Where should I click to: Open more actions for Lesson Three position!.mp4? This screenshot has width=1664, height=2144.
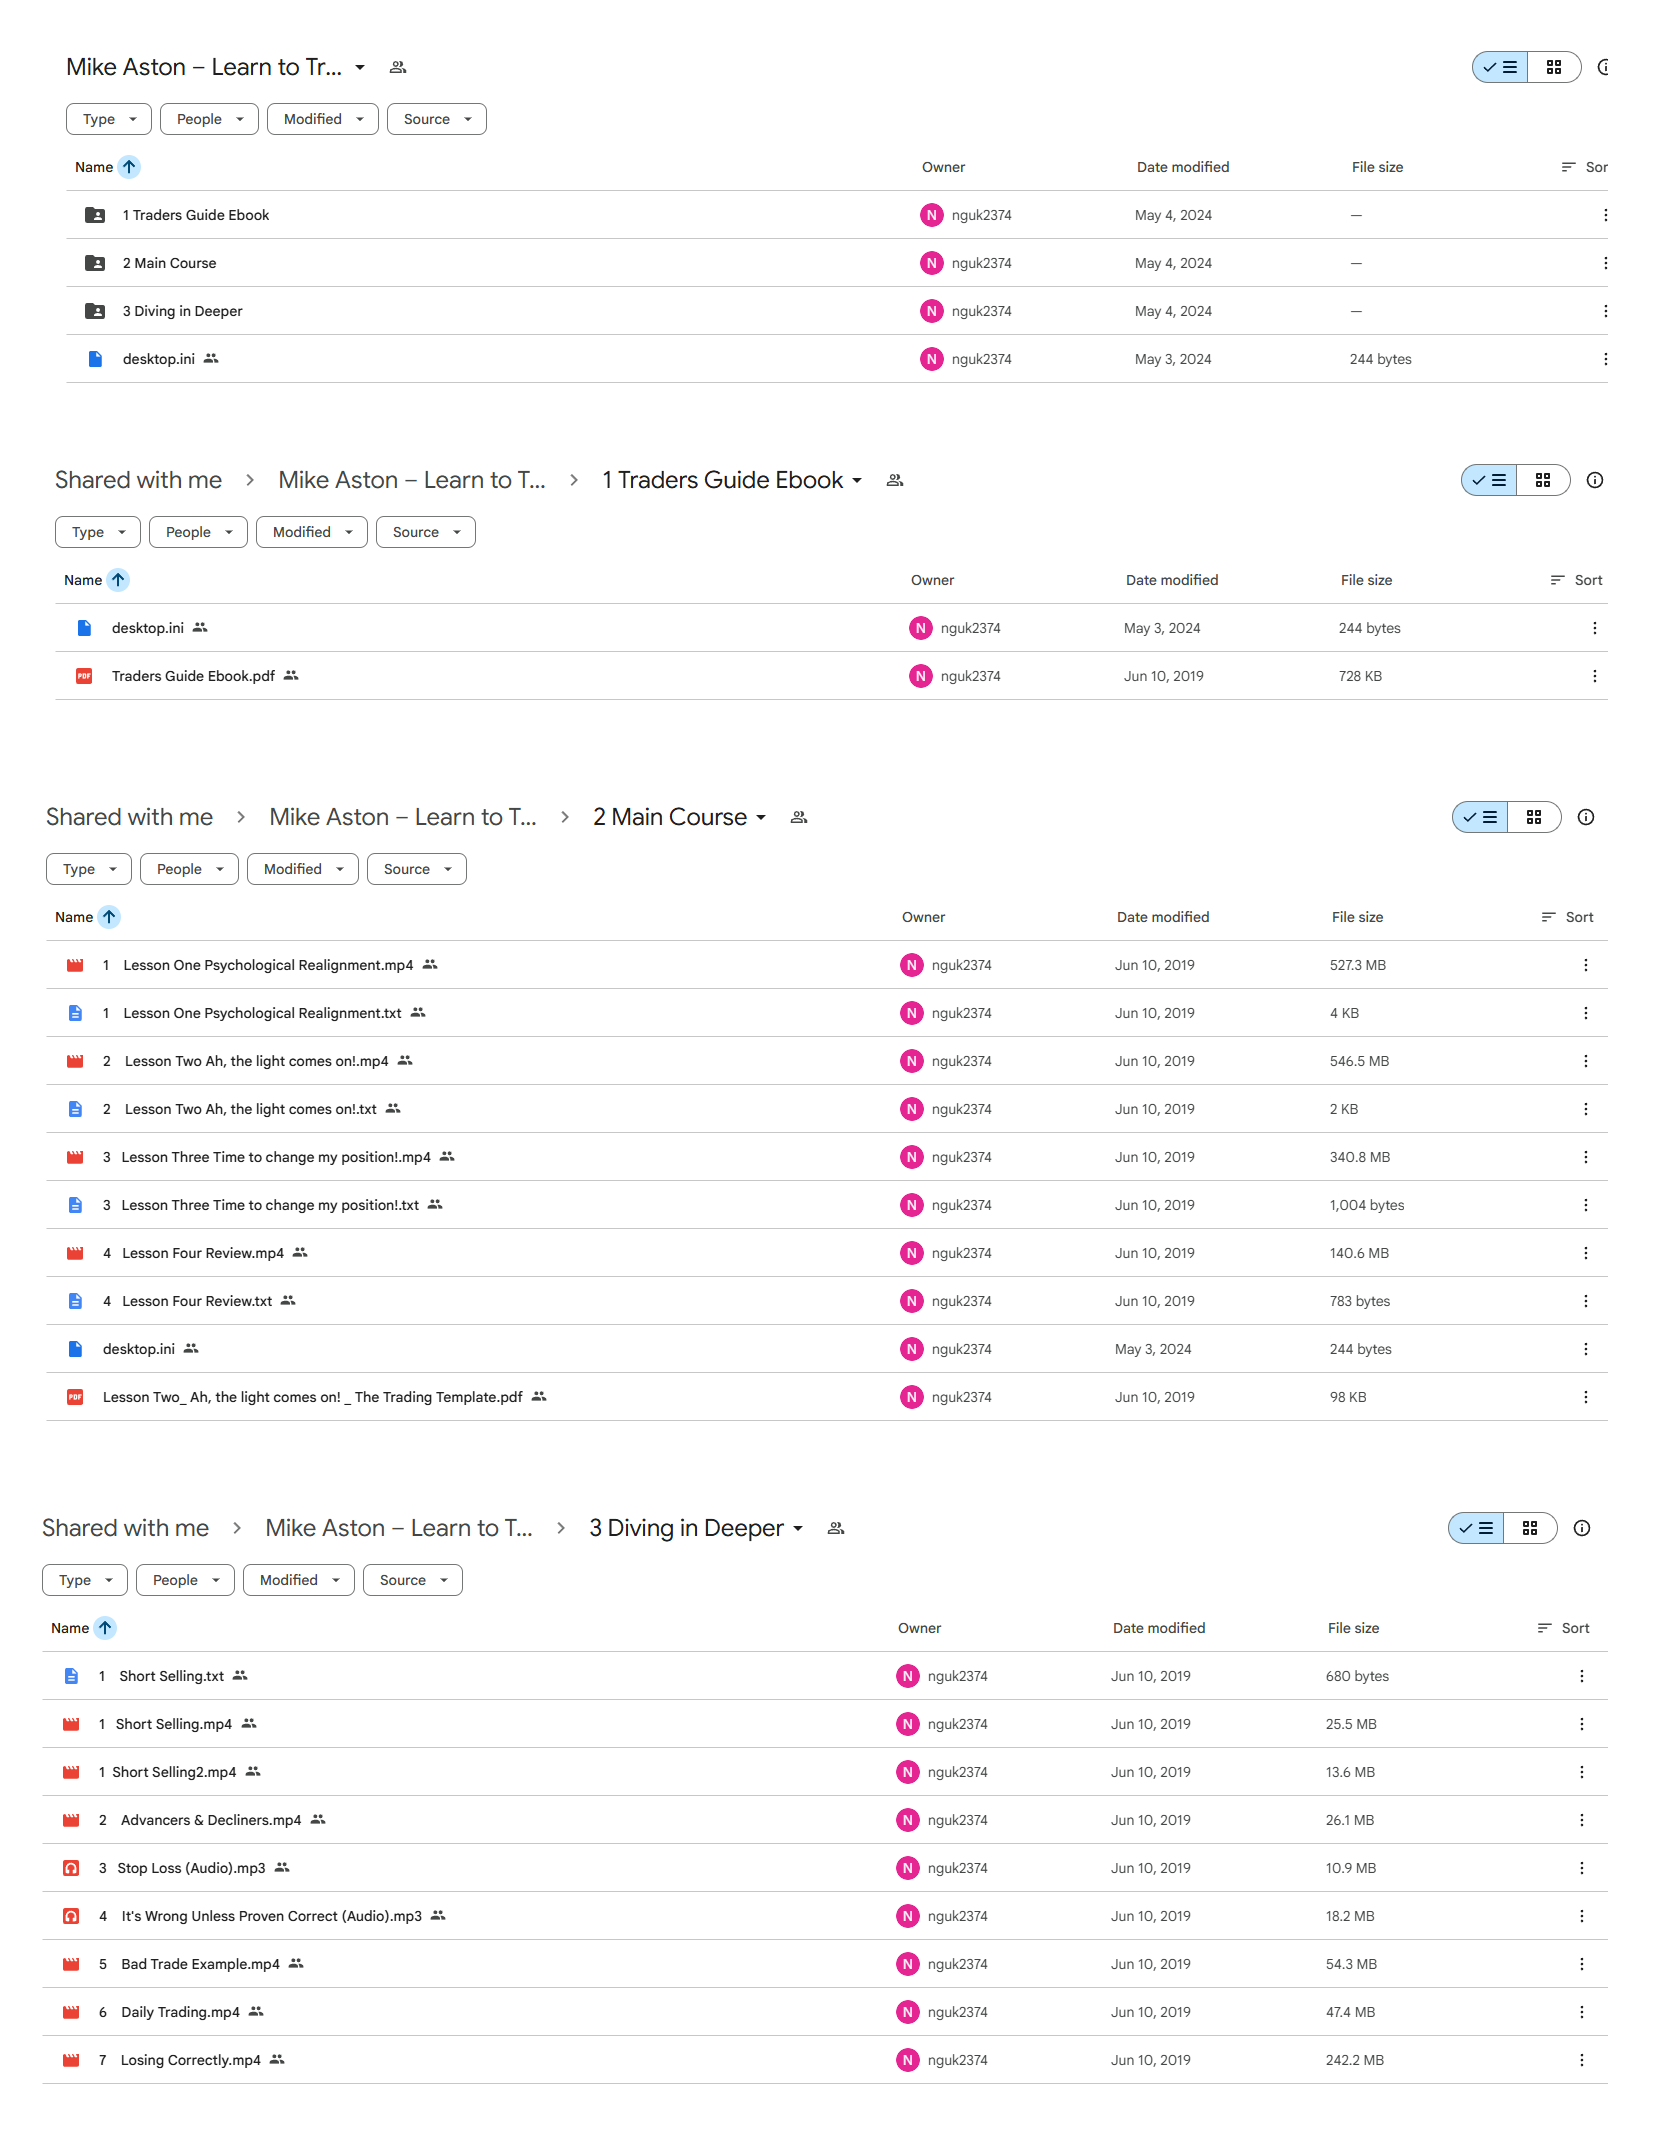click(1585, 1157)
